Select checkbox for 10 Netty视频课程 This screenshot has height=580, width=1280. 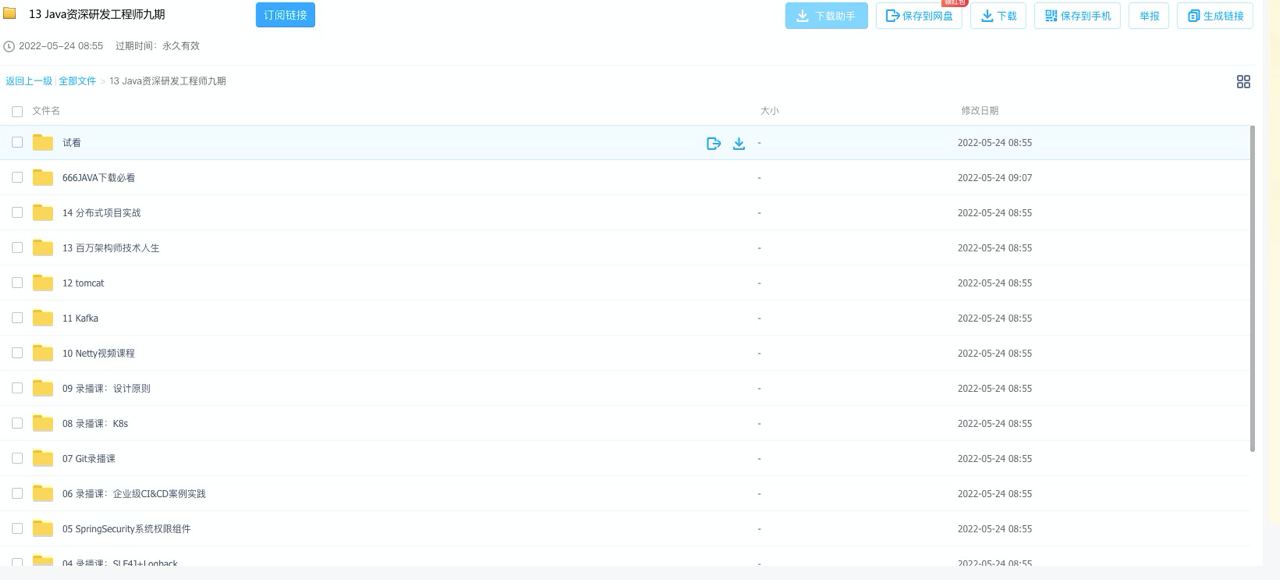pyautogui.click(x=17, y=353)
